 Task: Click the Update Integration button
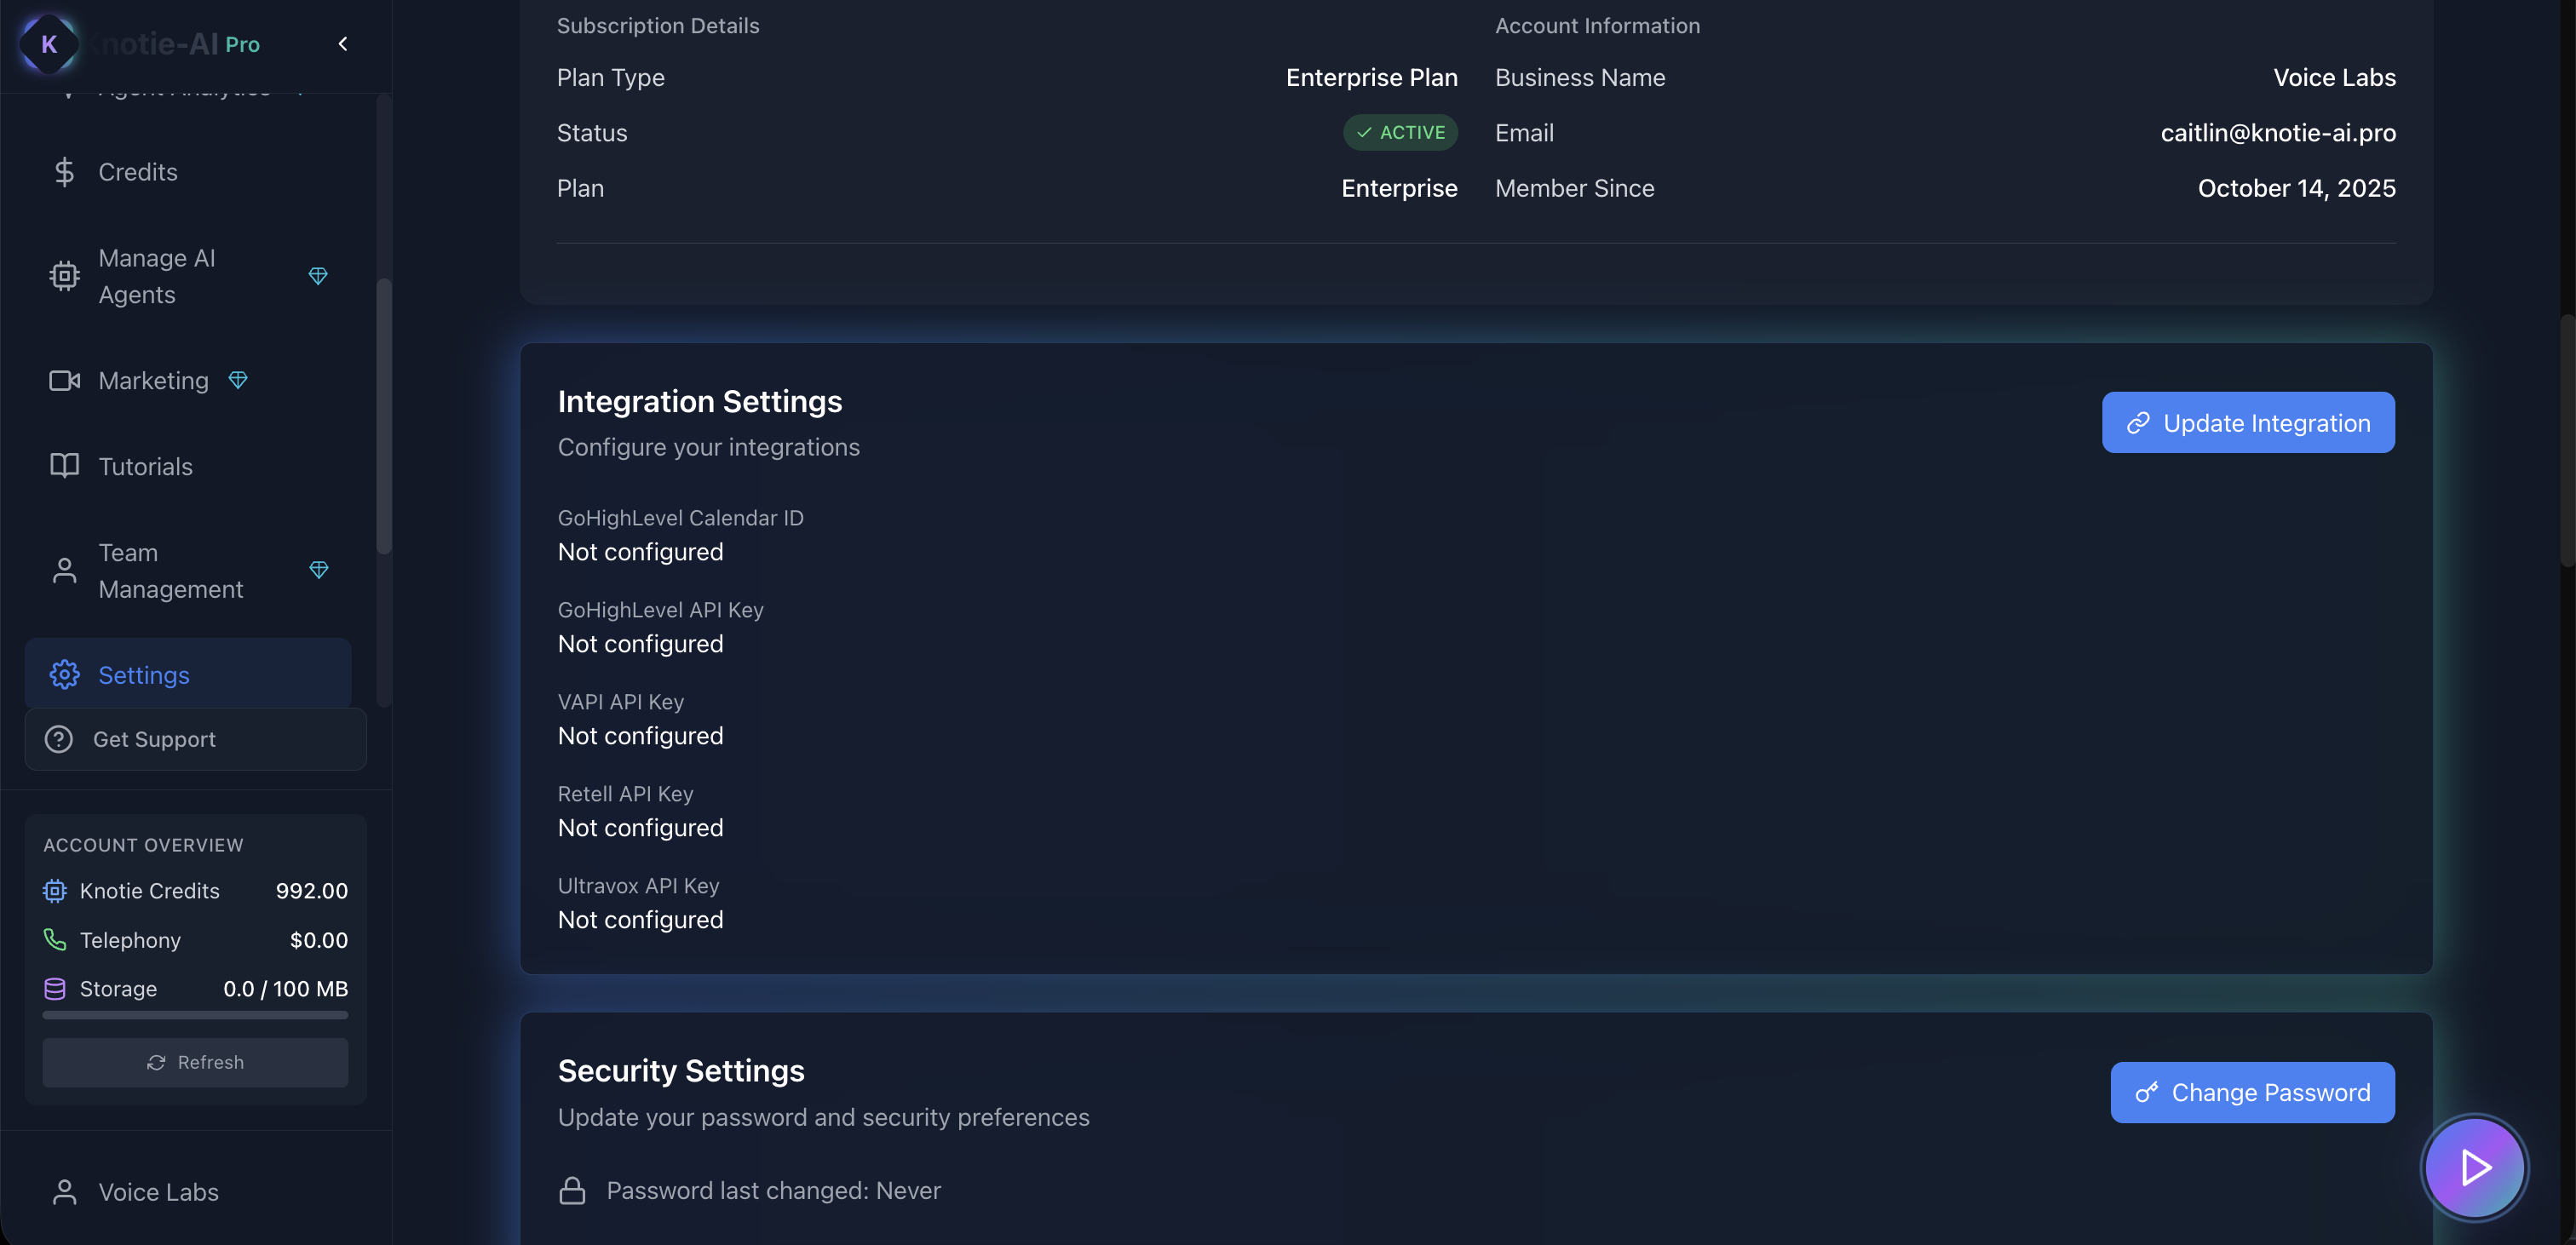[x=2247, y=423]
